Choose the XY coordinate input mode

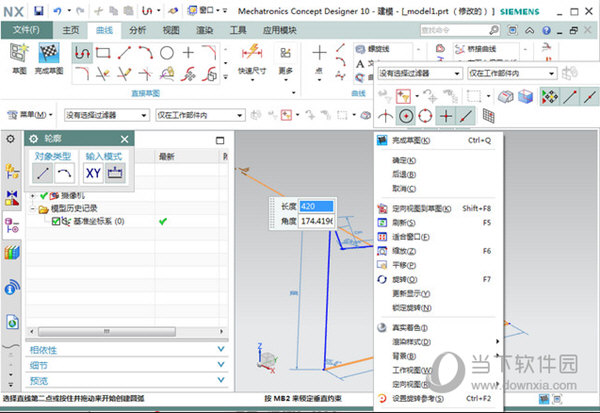(93, 172)
